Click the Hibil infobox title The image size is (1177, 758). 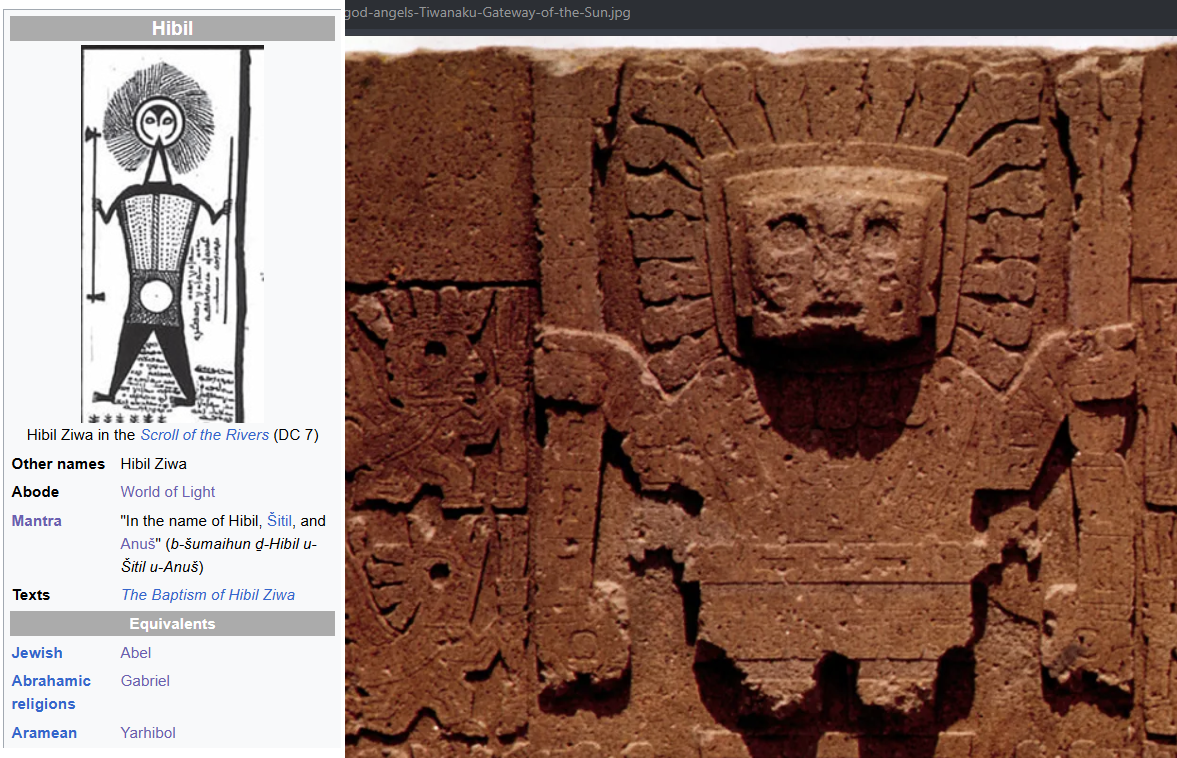173,29
